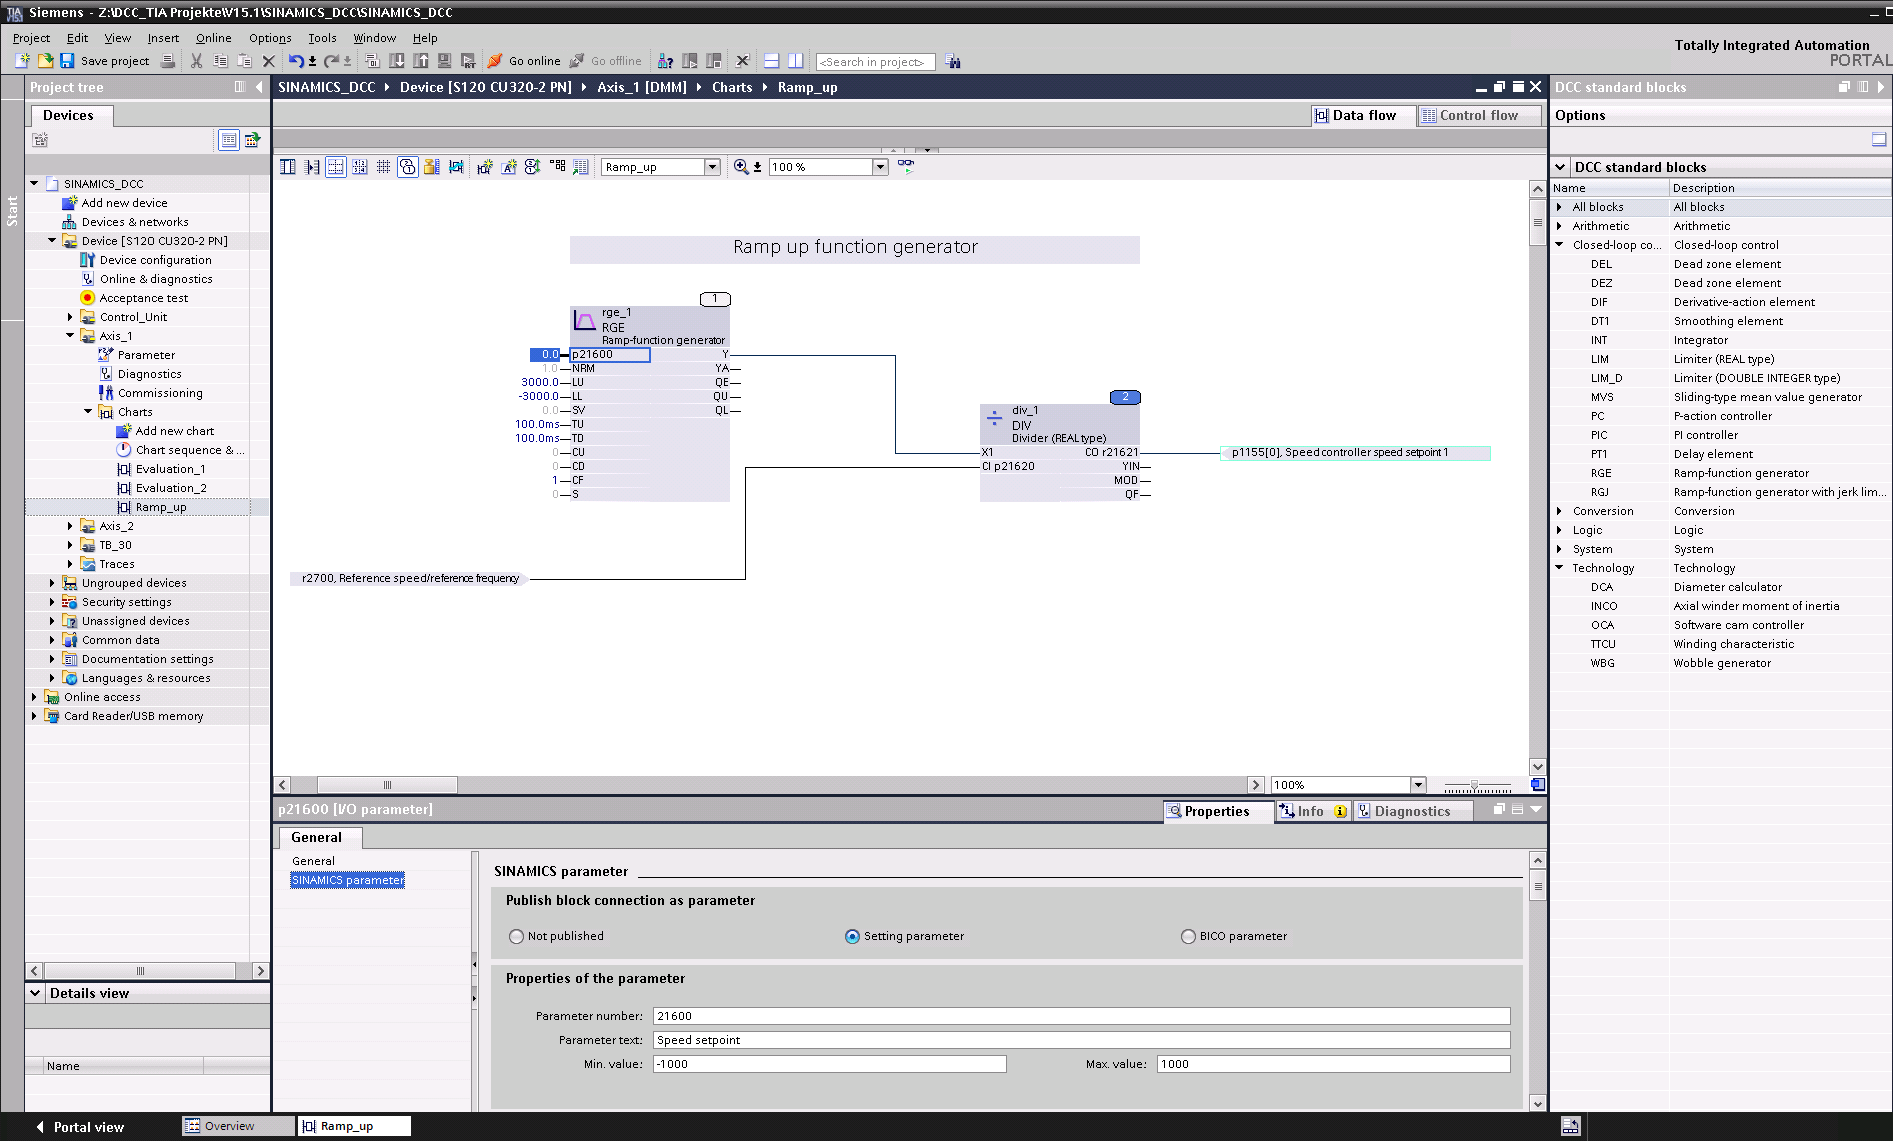Click the Max. value input field
The image size is (1893, 1141).
[x=1330, y=1063]
